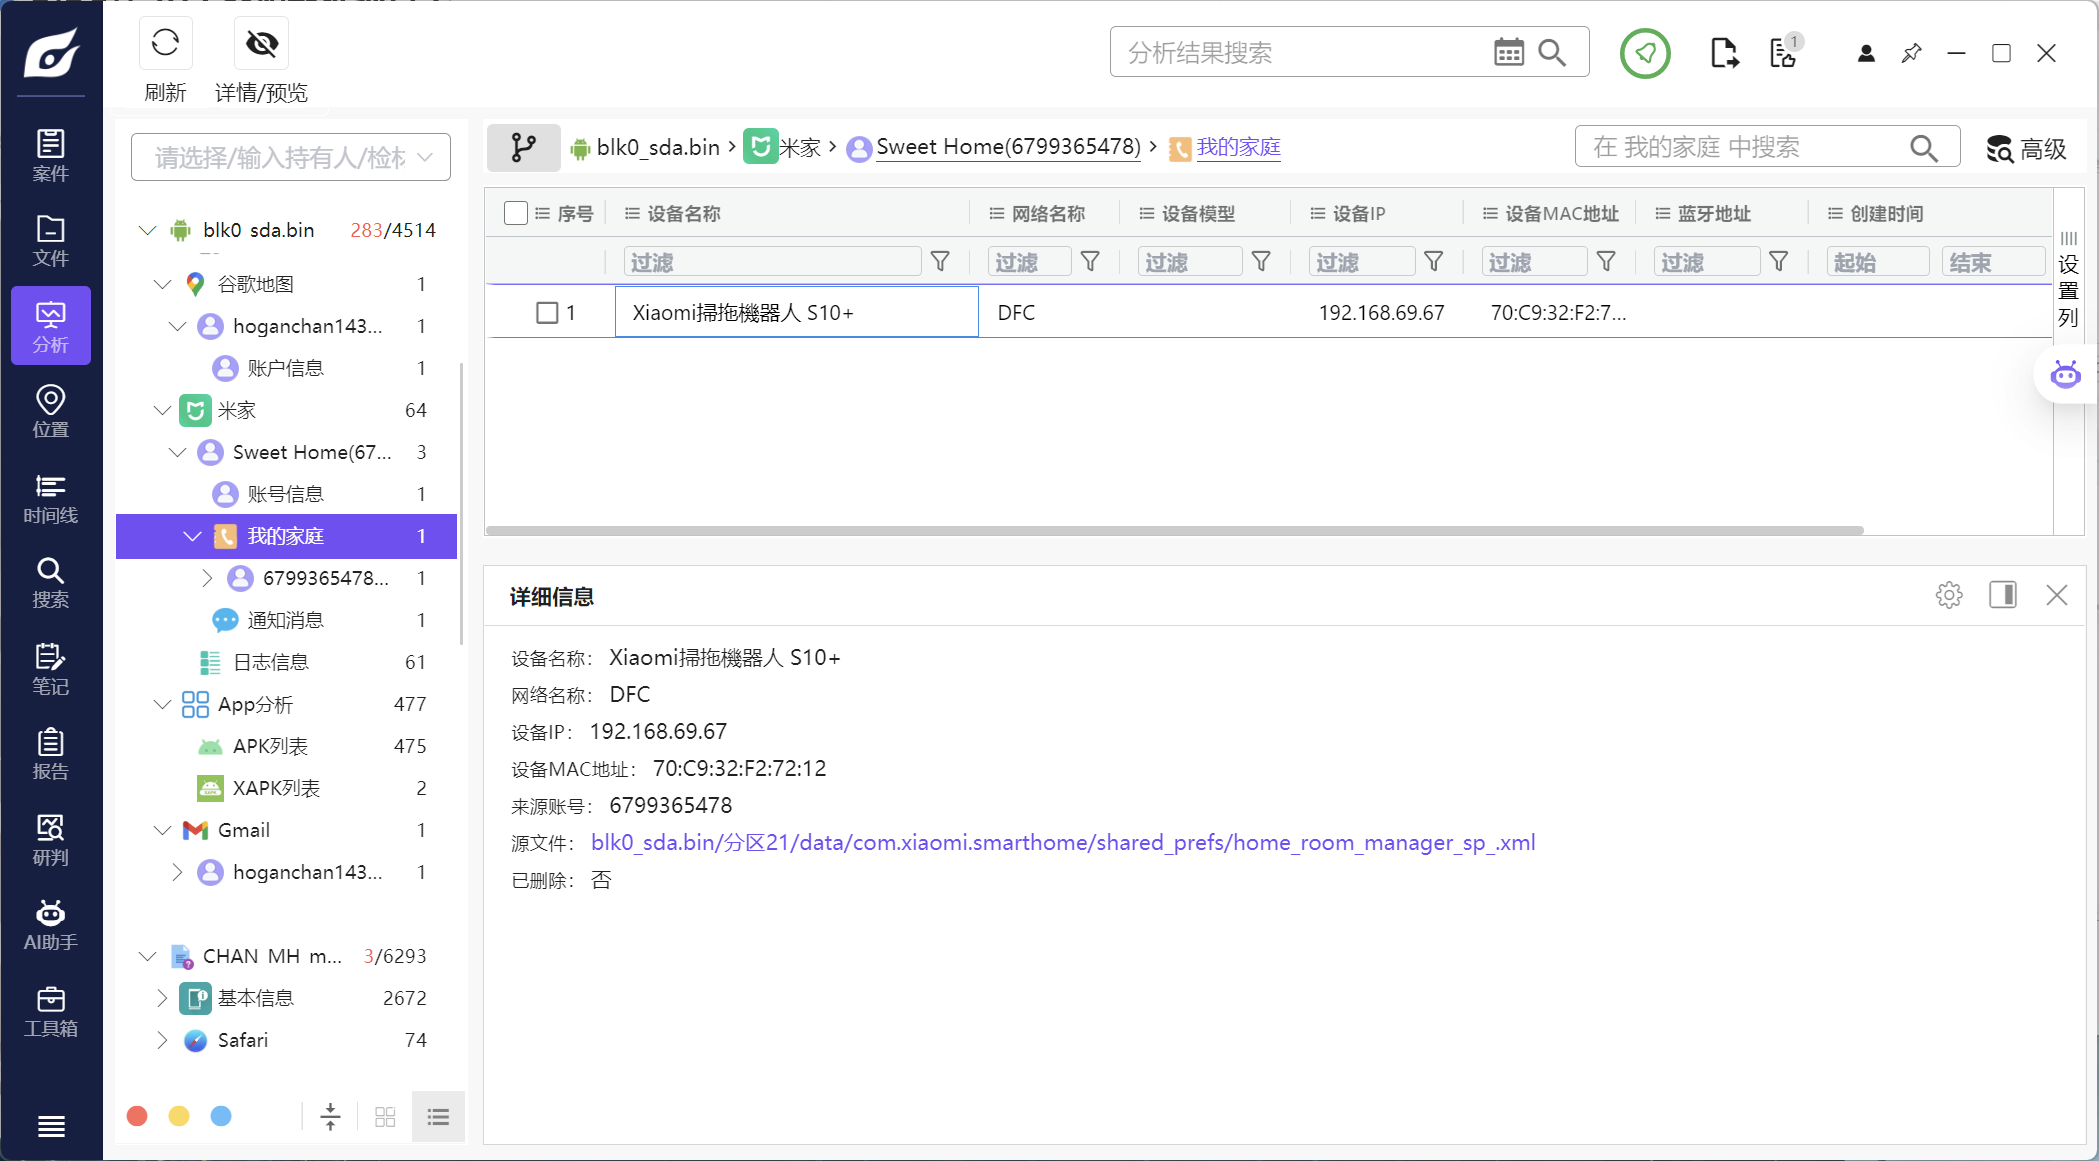Click the Advanced (高级) search button
2099x1161 pixels.
click(2027, 149)
